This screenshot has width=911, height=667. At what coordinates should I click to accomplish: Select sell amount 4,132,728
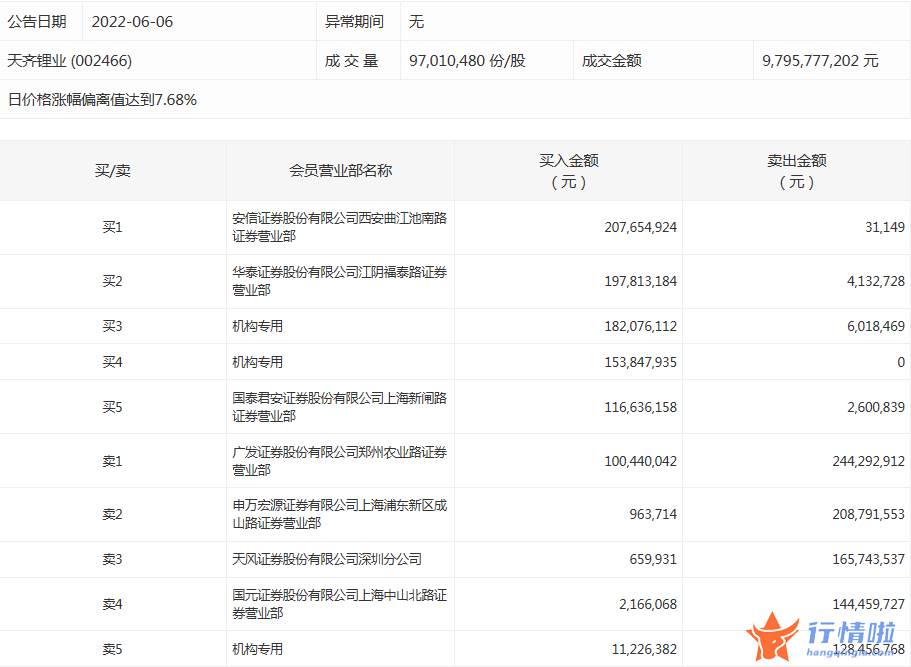(876, 281)
